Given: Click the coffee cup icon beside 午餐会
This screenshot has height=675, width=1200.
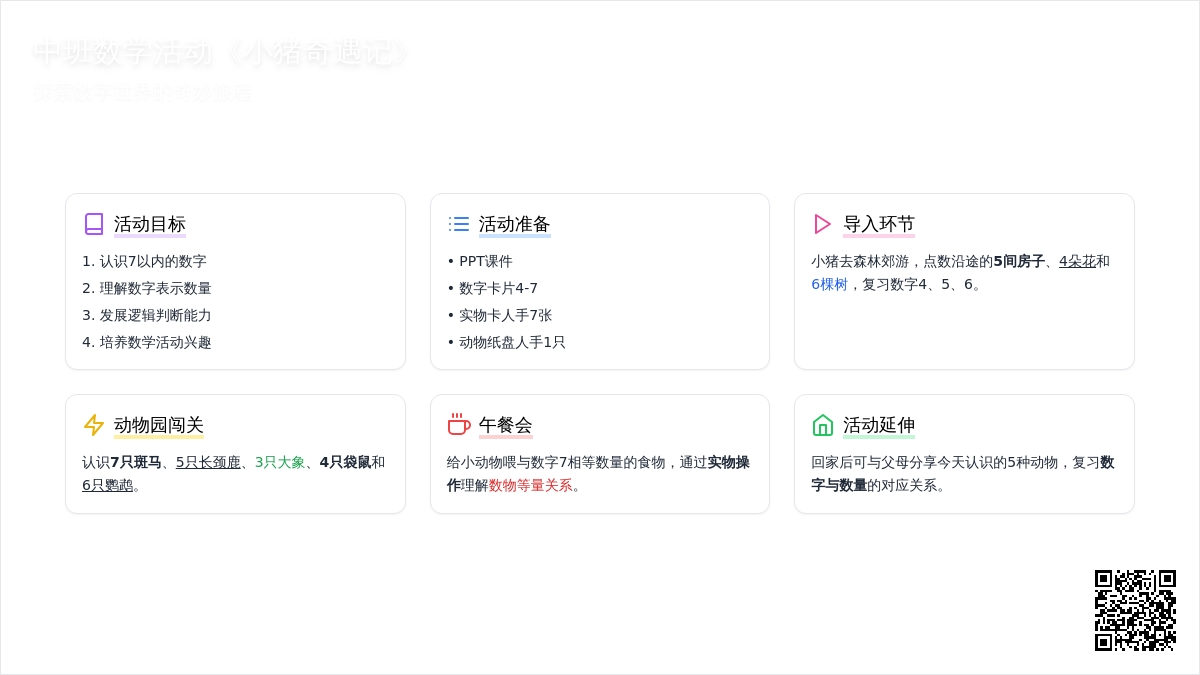Looking at the screenshot, I should pyautogui.click(x=459, y=425).
